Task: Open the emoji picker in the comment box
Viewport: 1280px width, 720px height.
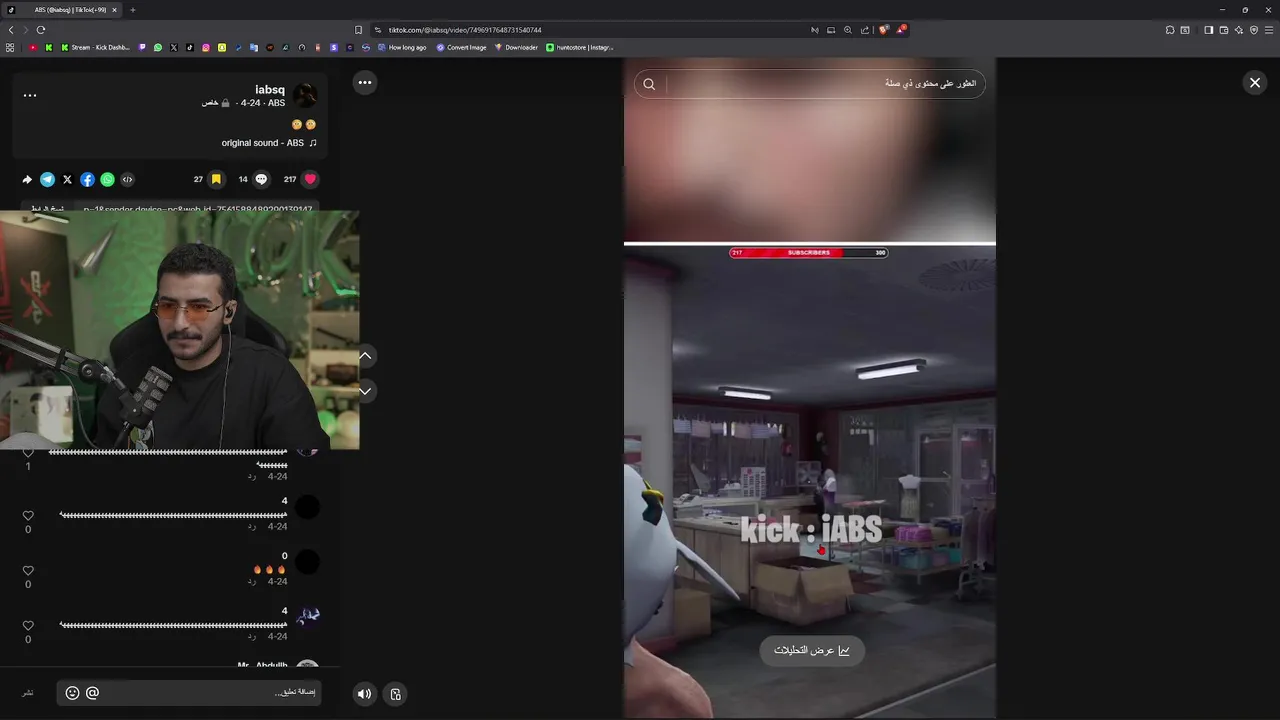Action: click(72, 693)
